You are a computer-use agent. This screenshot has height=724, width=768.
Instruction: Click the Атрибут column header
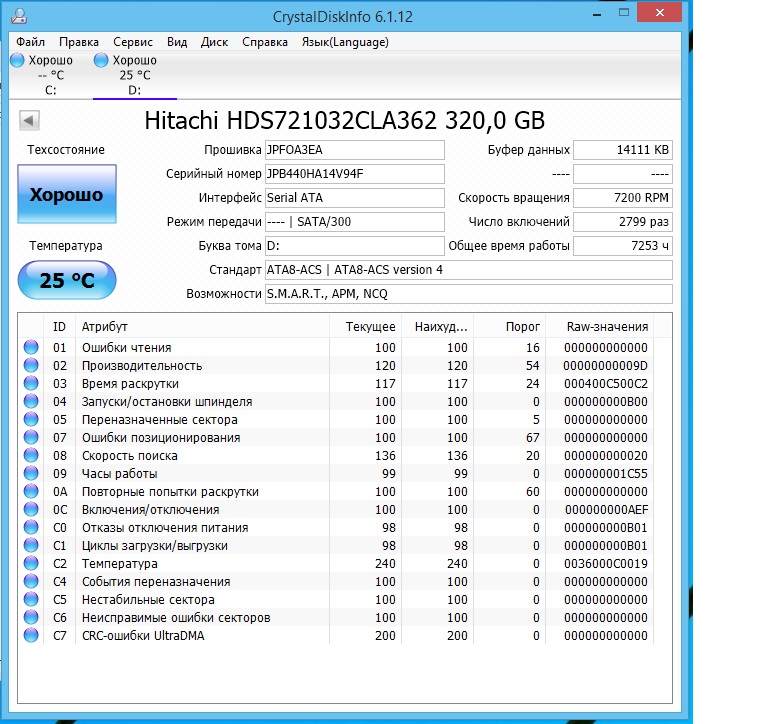(104, 327)
